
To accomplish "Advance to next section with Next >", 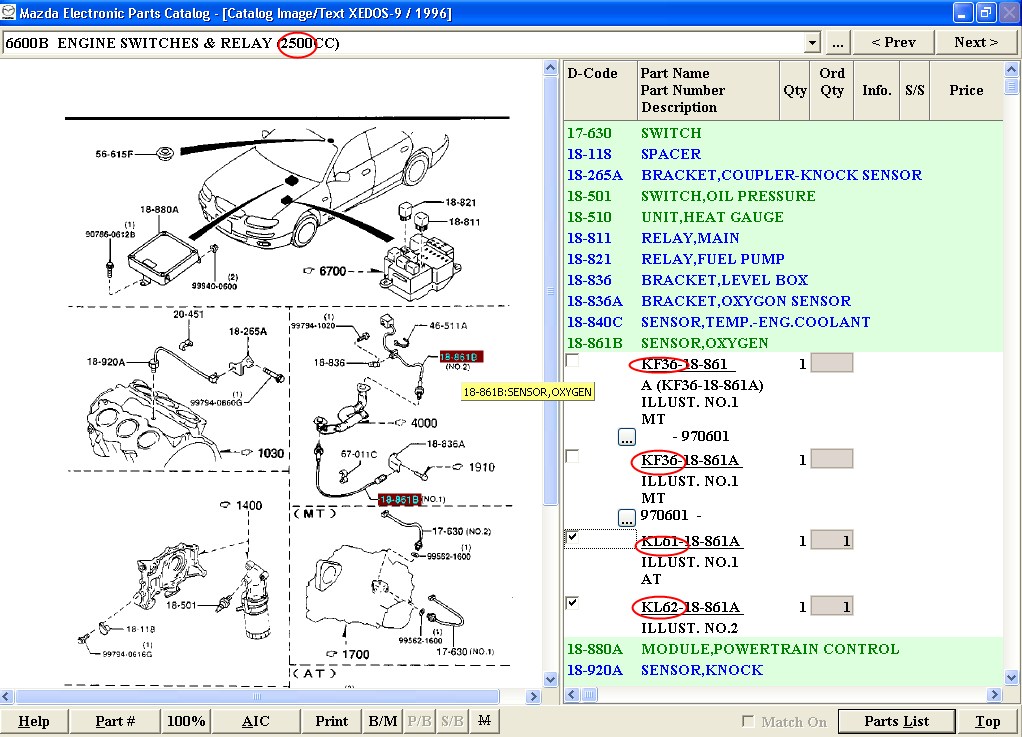I will (975, 43).
